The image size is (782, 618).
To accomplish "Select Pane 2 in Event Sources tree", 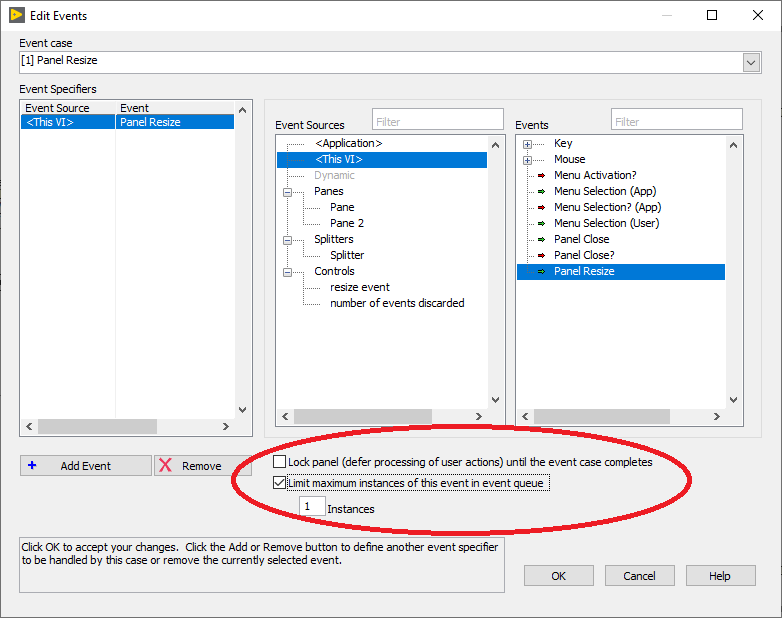I will click(347, 223).
